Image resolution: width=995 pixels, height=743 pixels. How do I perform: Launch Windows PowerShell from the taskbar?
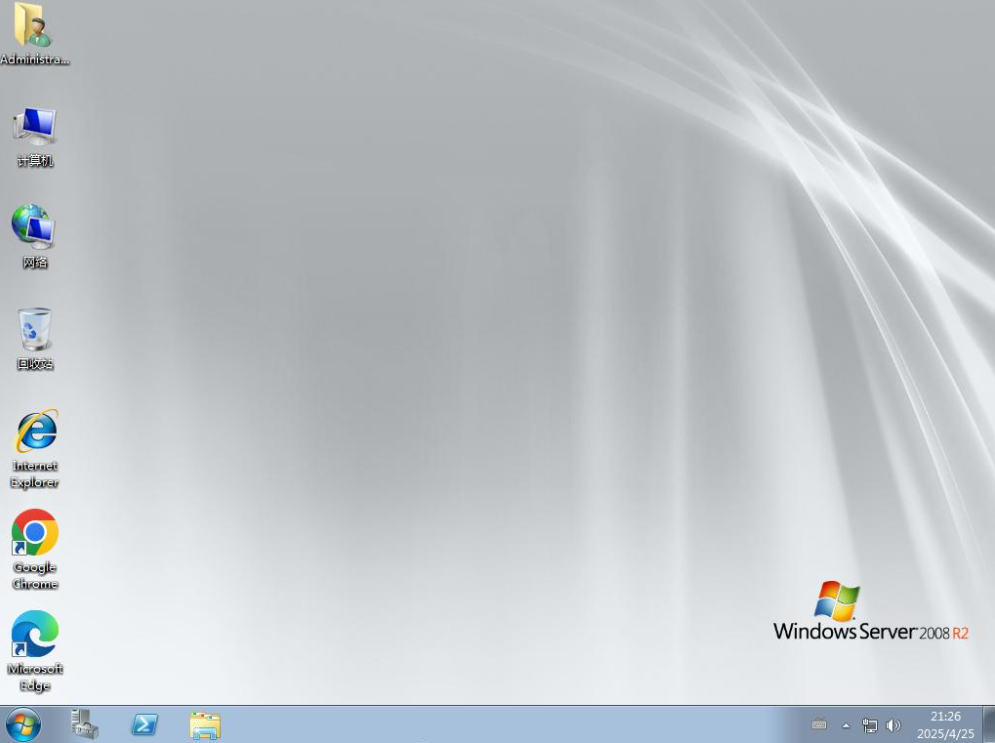[145, 725]
